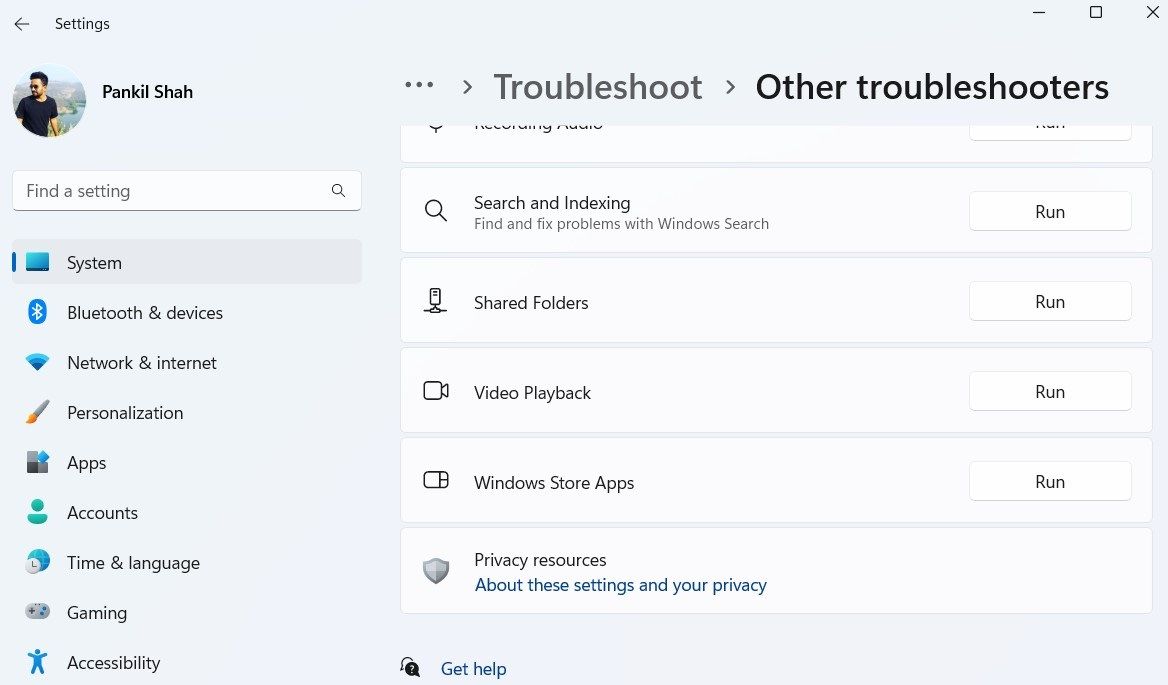This screenshot has width=1168, height=685.
Task: Click the Time & language globe icon
Action: pyautogui.click(x=37, y=561)
